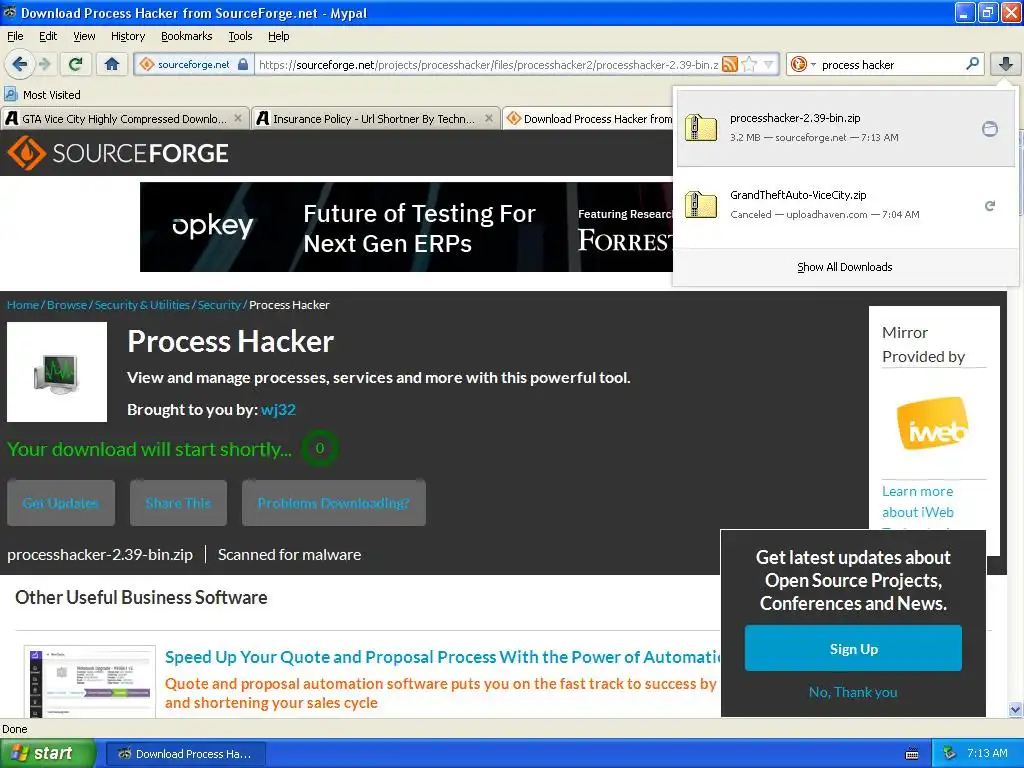Viewport: 1024px width, 768px height.
Task: Expand the address bar history dropdown arrow
Action: (769, 64)
